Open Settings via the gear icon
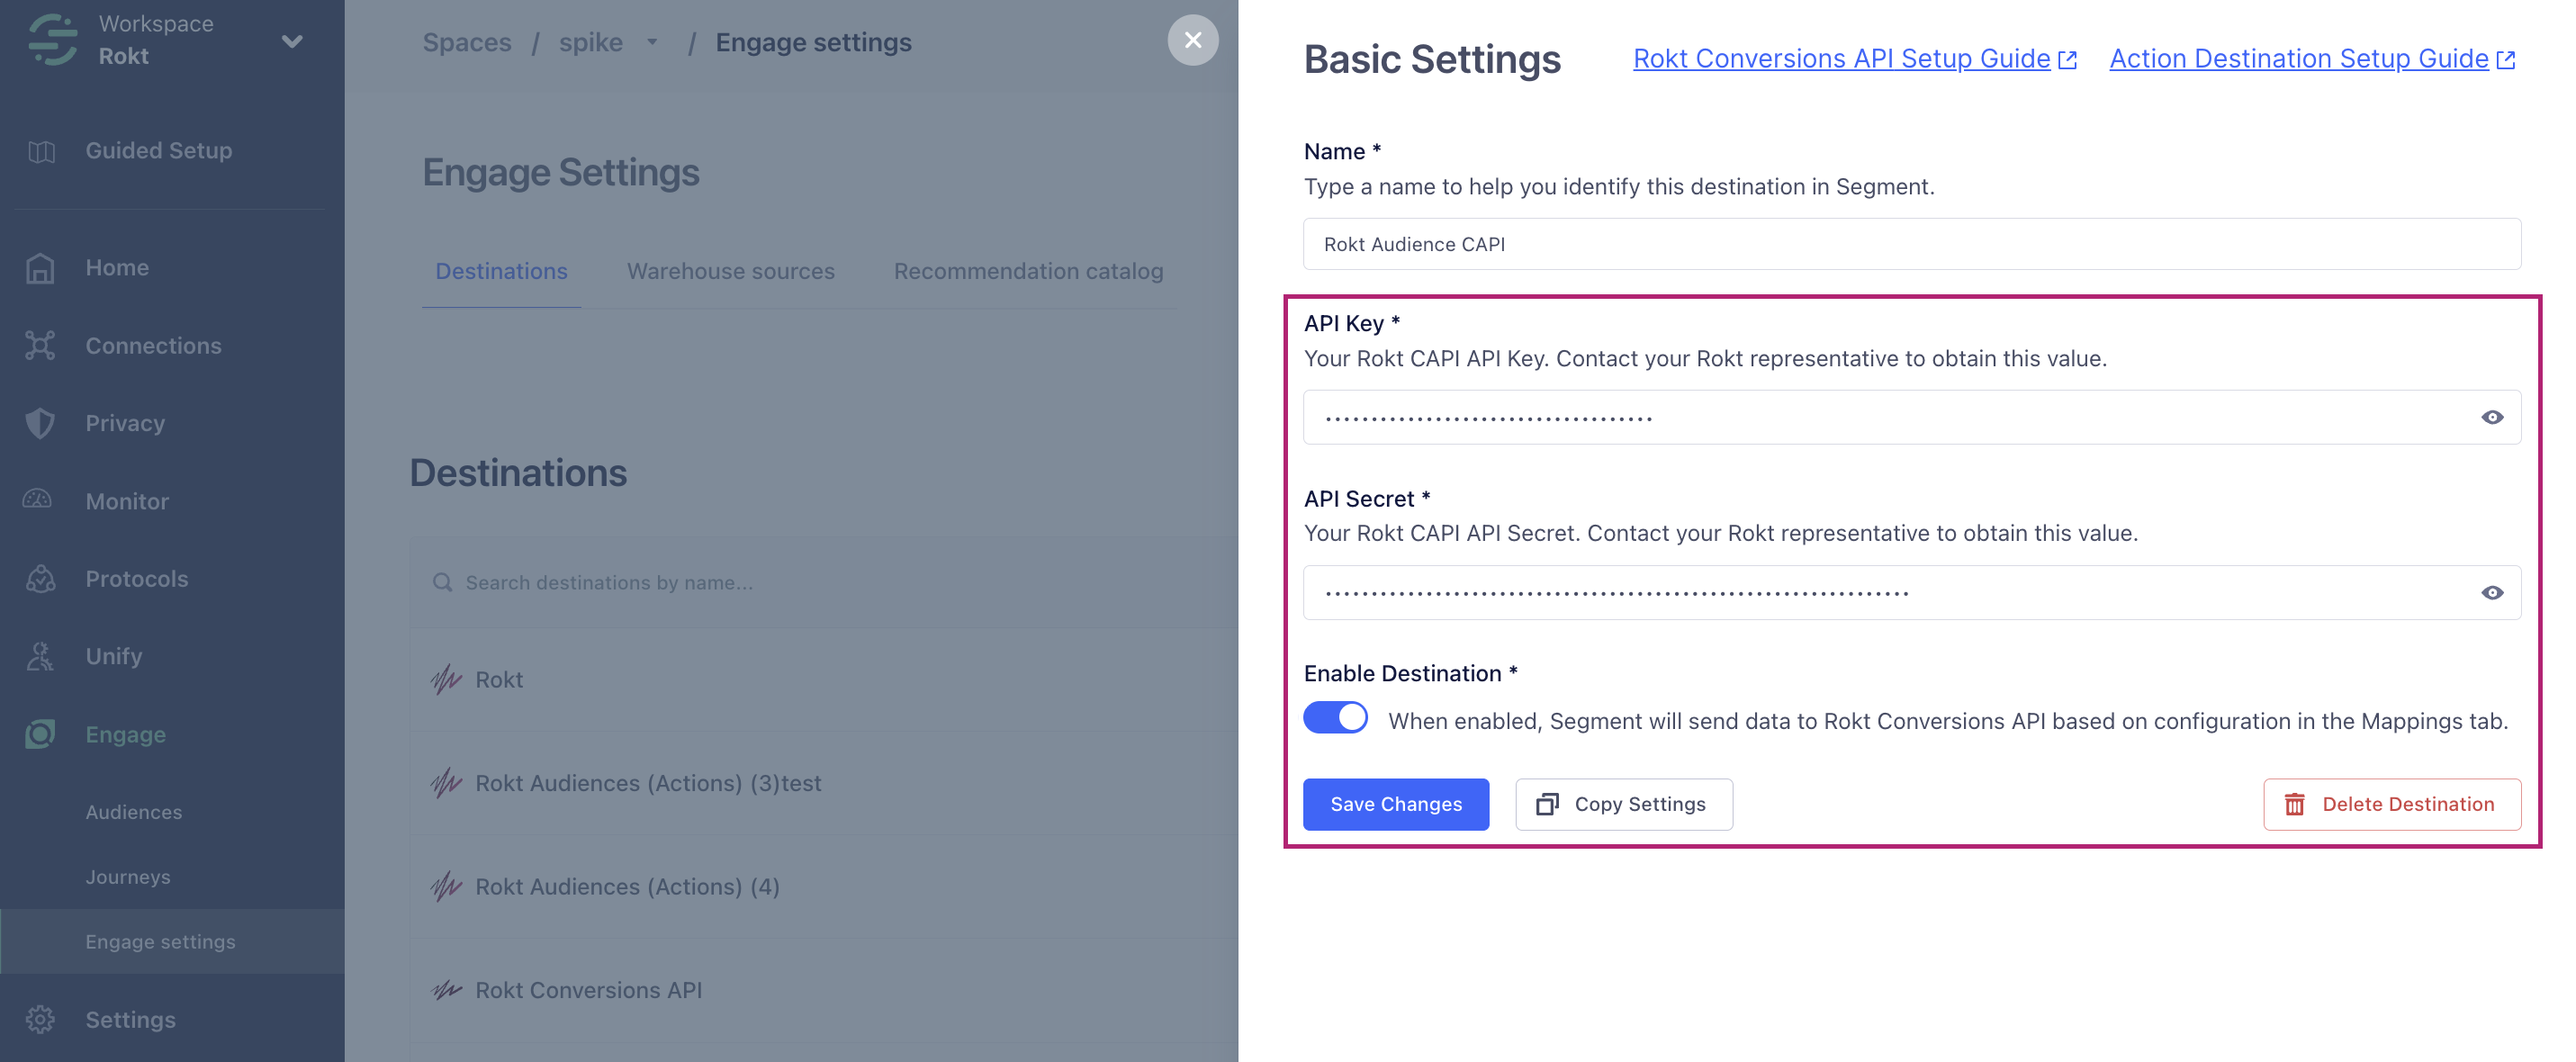The image size is (2576, 1062). (40, 1019)
